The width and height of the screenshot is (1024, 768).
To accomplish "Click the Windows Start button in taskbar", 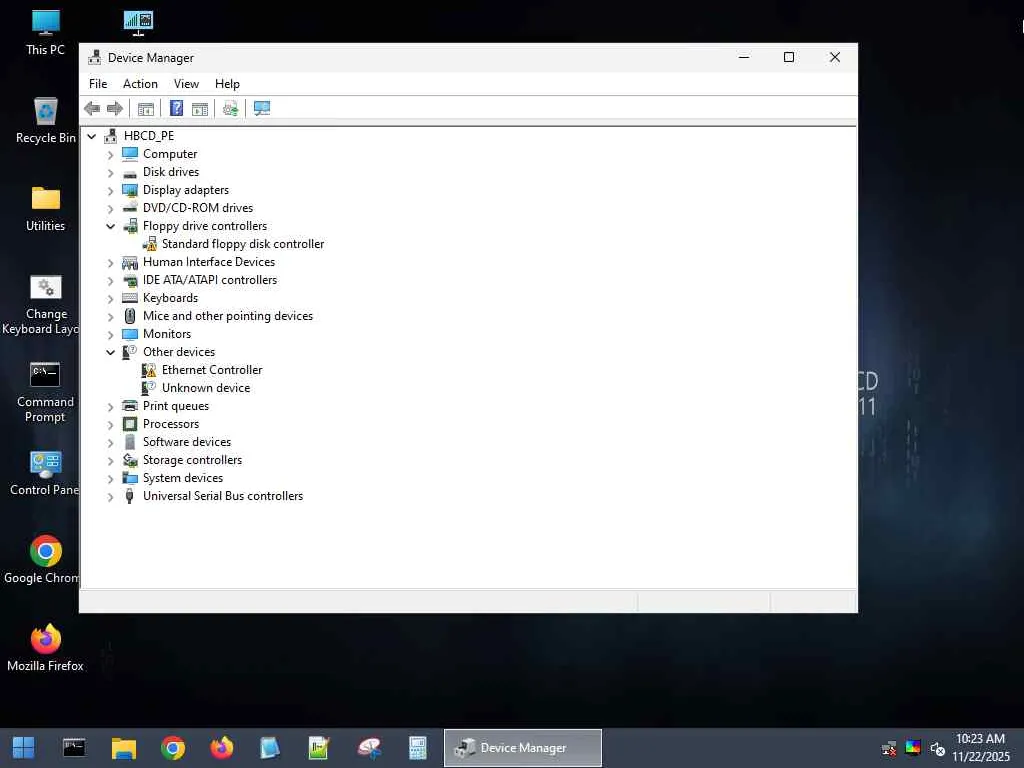I will 24,748.
